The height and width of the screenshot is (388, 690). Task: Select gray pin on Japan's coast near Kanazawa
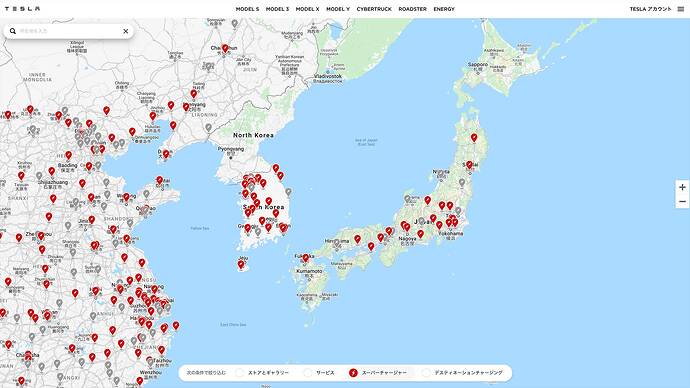[407, 199]
